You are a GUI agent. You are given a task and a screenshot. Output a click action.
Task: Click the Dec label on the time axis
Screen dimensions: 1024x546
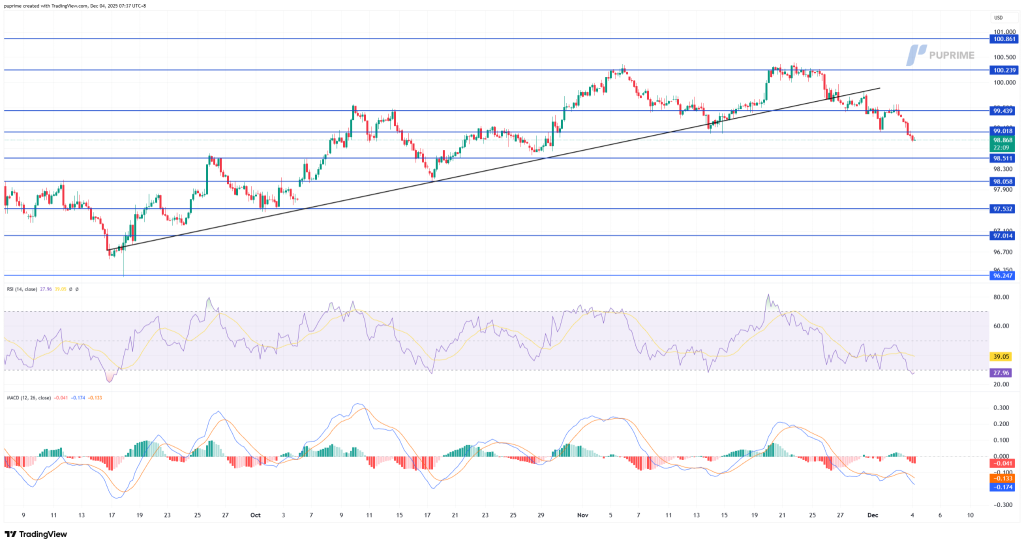pyautogui.click(x=872, y=516)
